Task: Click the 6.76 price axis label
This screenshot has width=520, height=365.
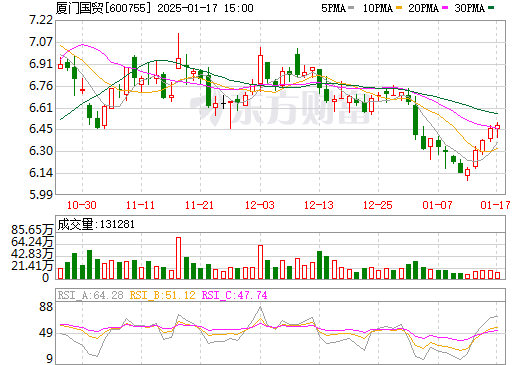Action: pos(41,86)
